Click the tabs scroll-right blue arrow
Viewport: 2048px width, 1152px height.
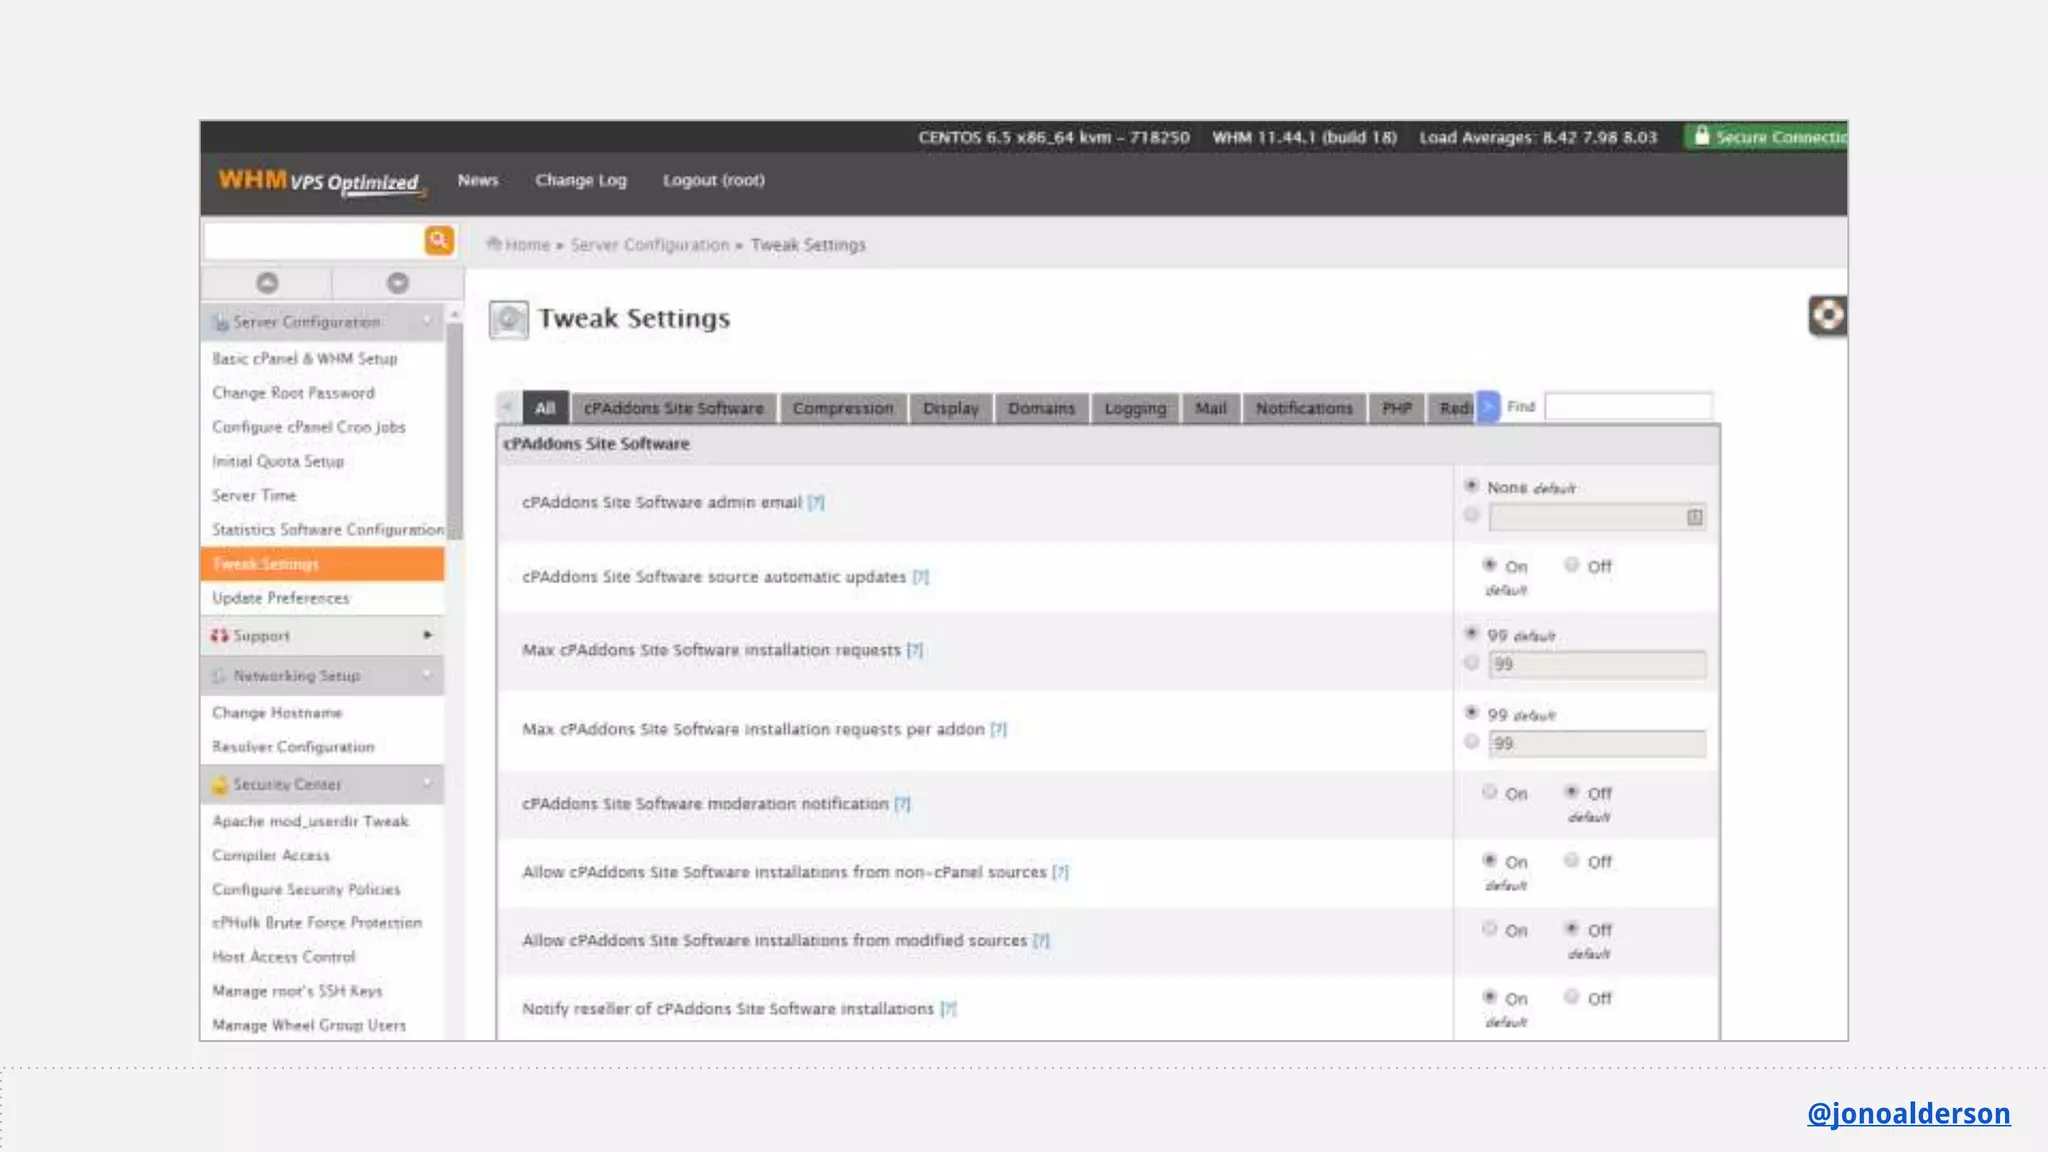click(x=1488, y=407)
